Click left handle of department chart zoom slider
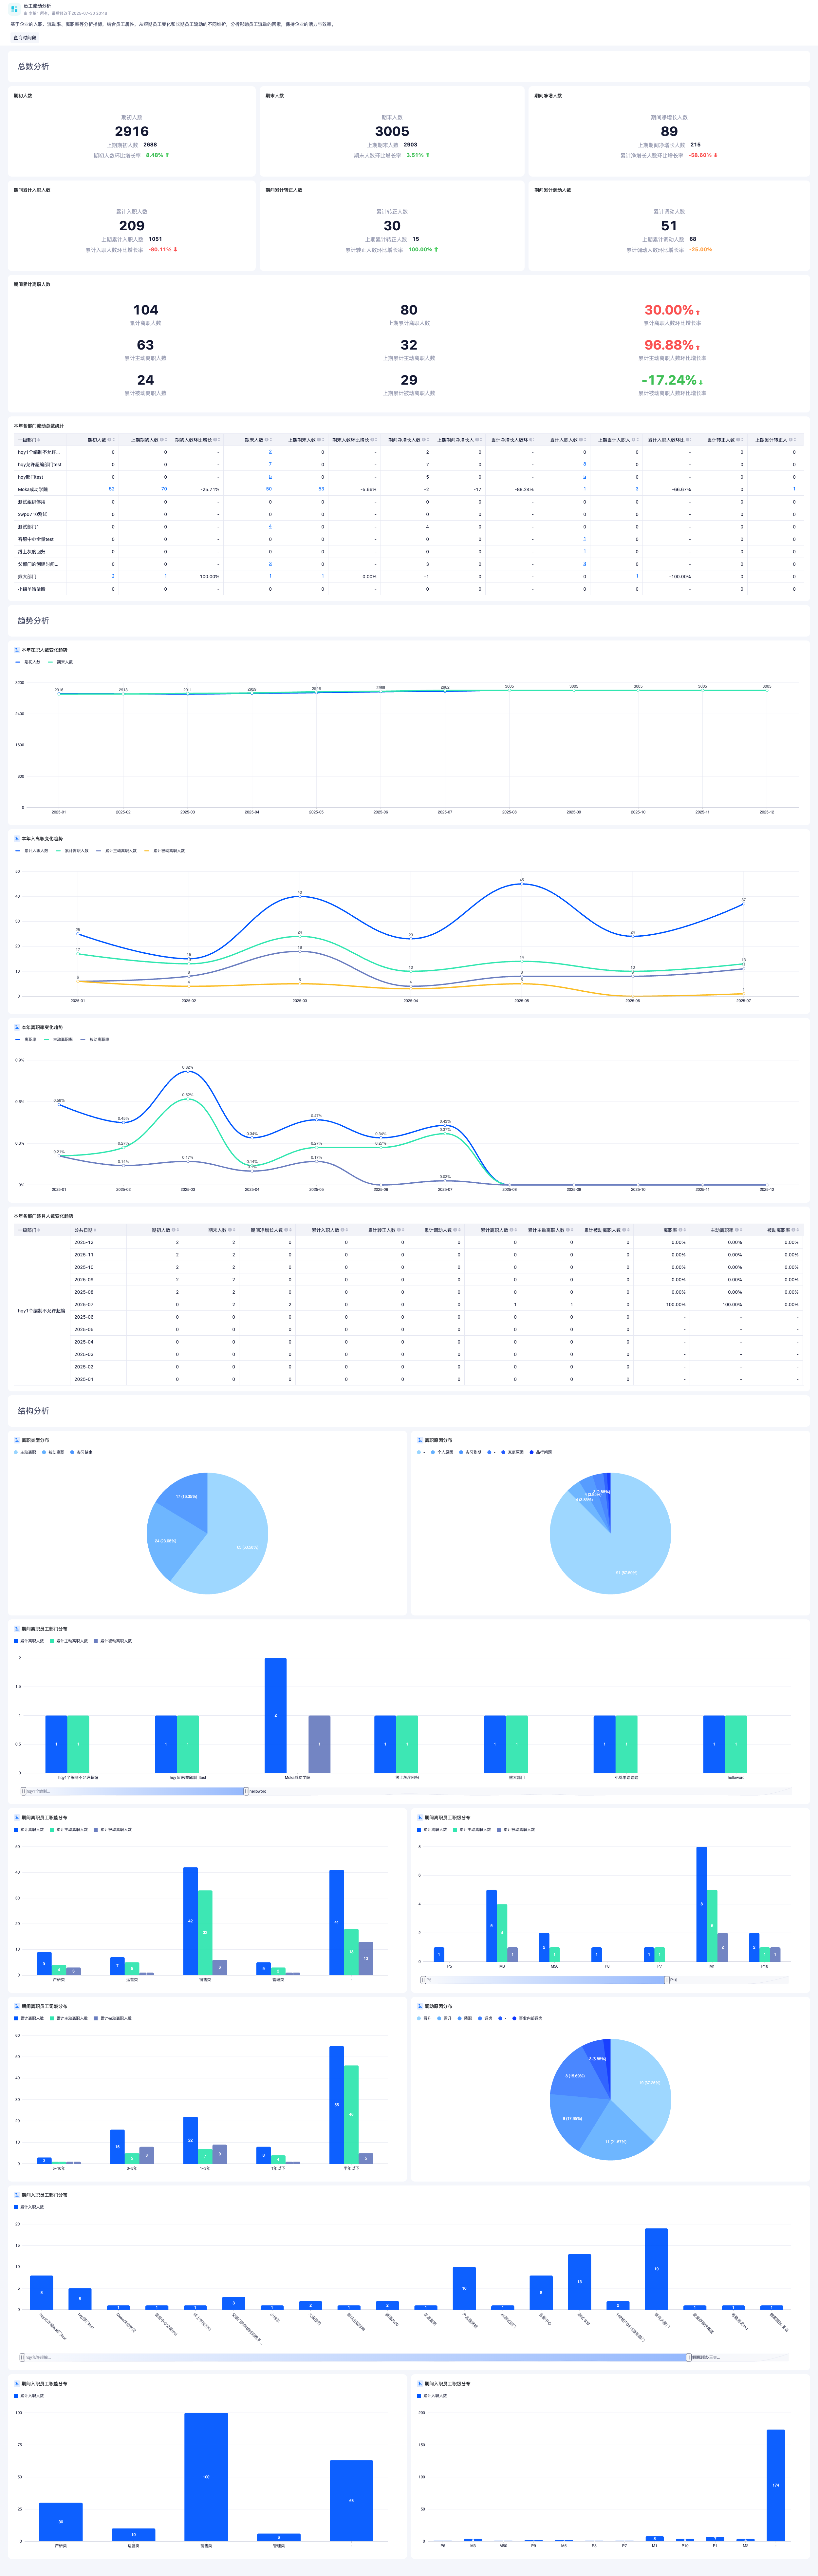The height and width of the screenshot is (2576, 818). pos(23,1791)
